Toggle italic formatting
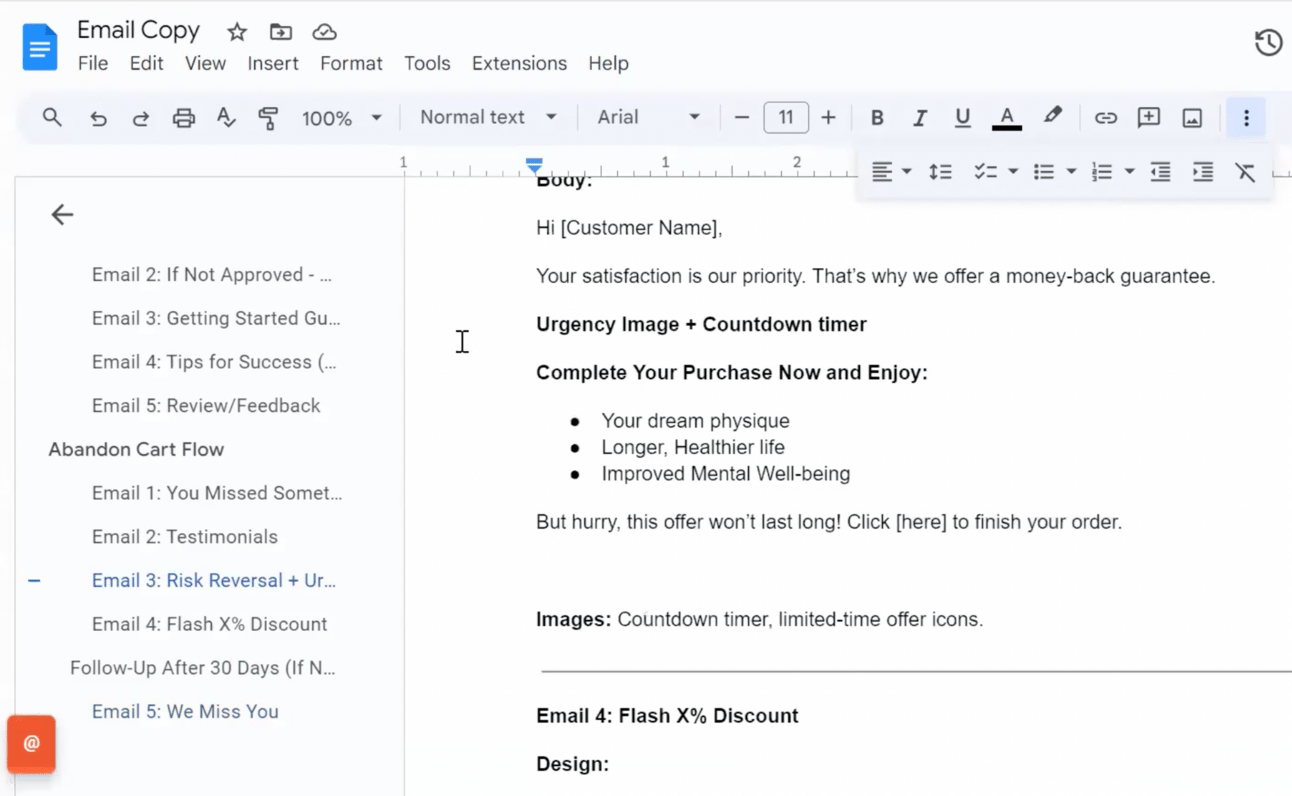This screenshot has height=796, width=1292. click(x=919, y=118)
